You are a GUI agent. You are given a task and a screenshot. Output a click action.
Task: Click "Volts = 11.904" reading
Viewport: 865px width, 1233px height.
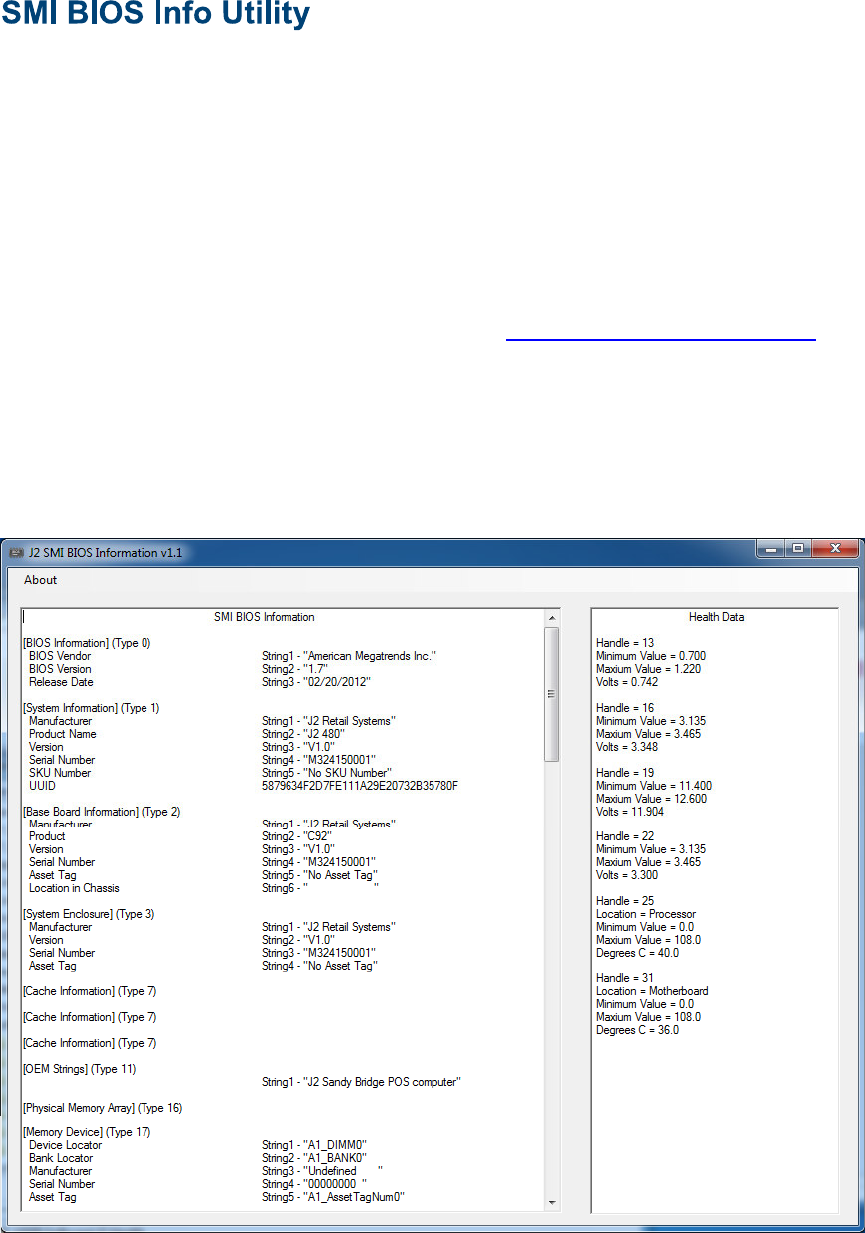(x=630, y=812)
